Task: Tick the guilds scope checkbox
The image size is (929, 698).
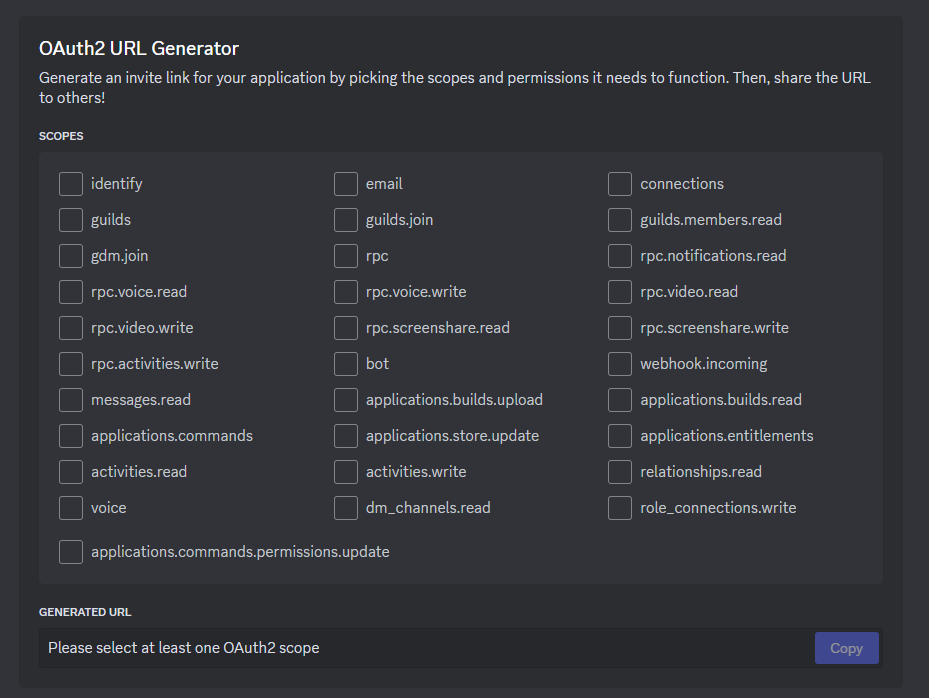Action: point(71,220)
